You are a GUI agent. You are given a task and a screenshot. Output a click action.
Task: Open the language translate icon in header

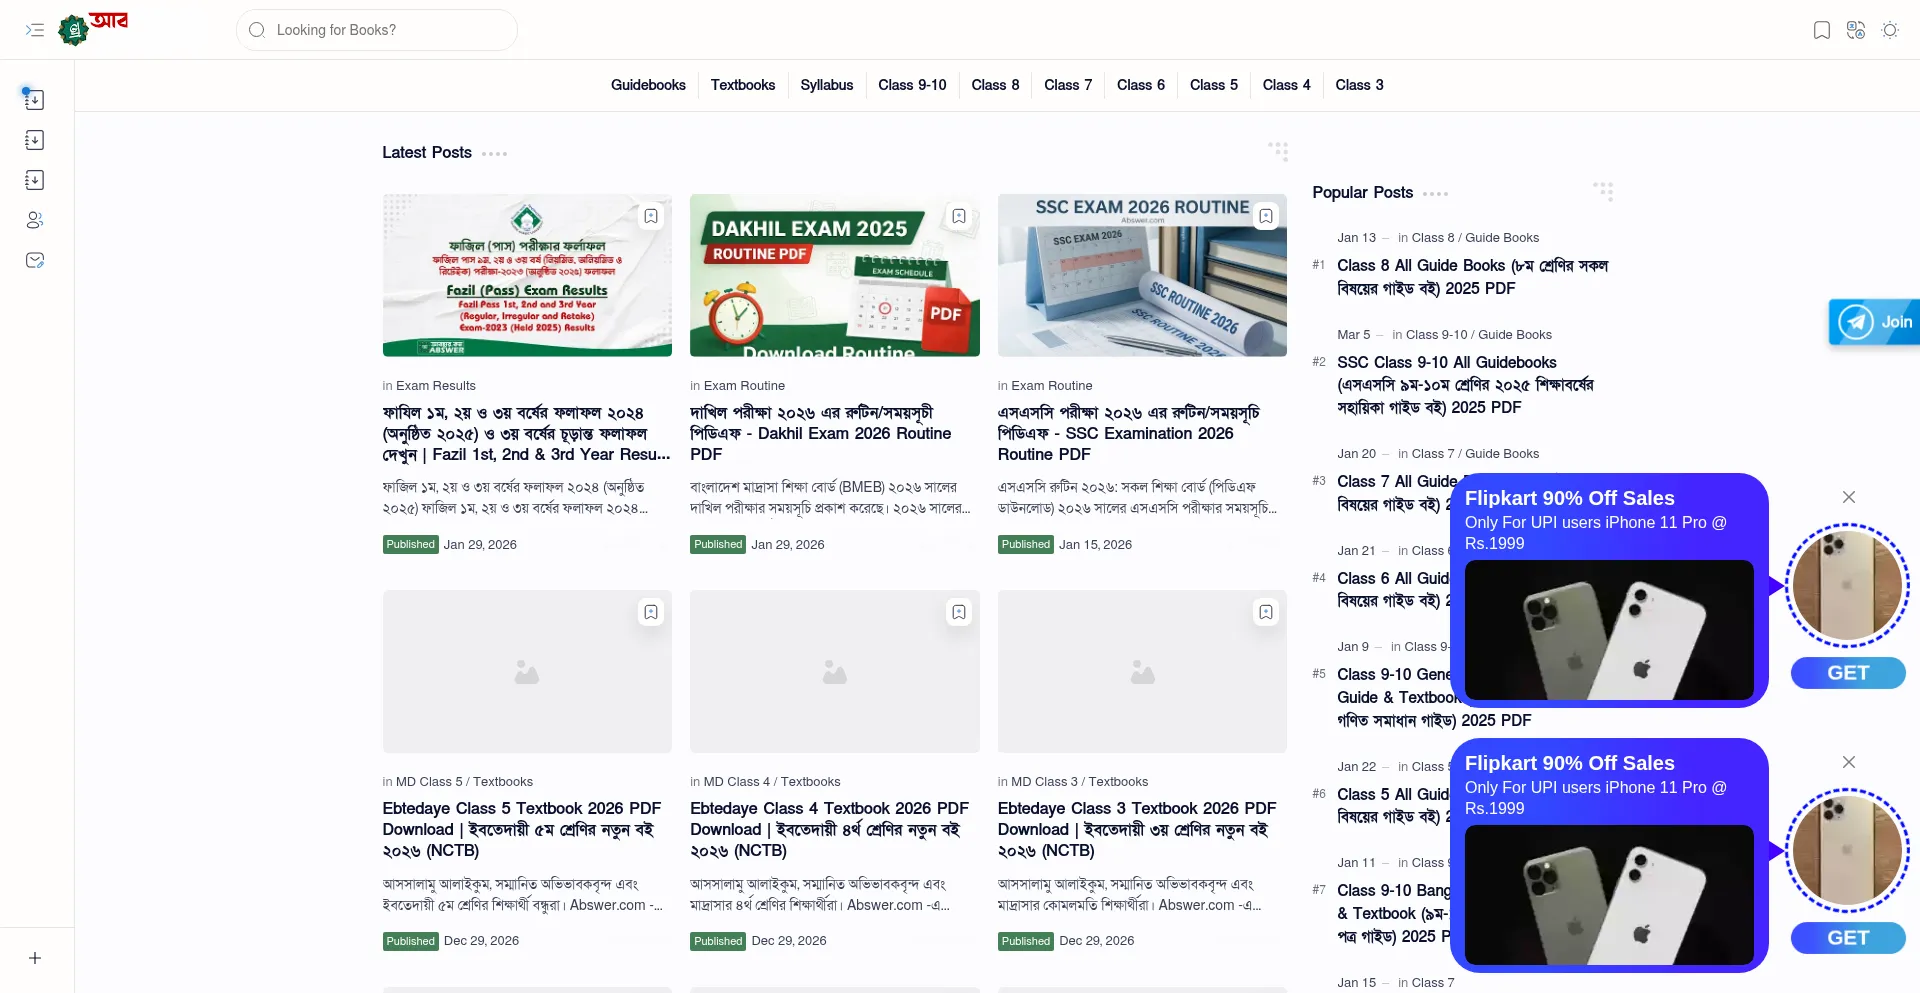click(1856, 30)
